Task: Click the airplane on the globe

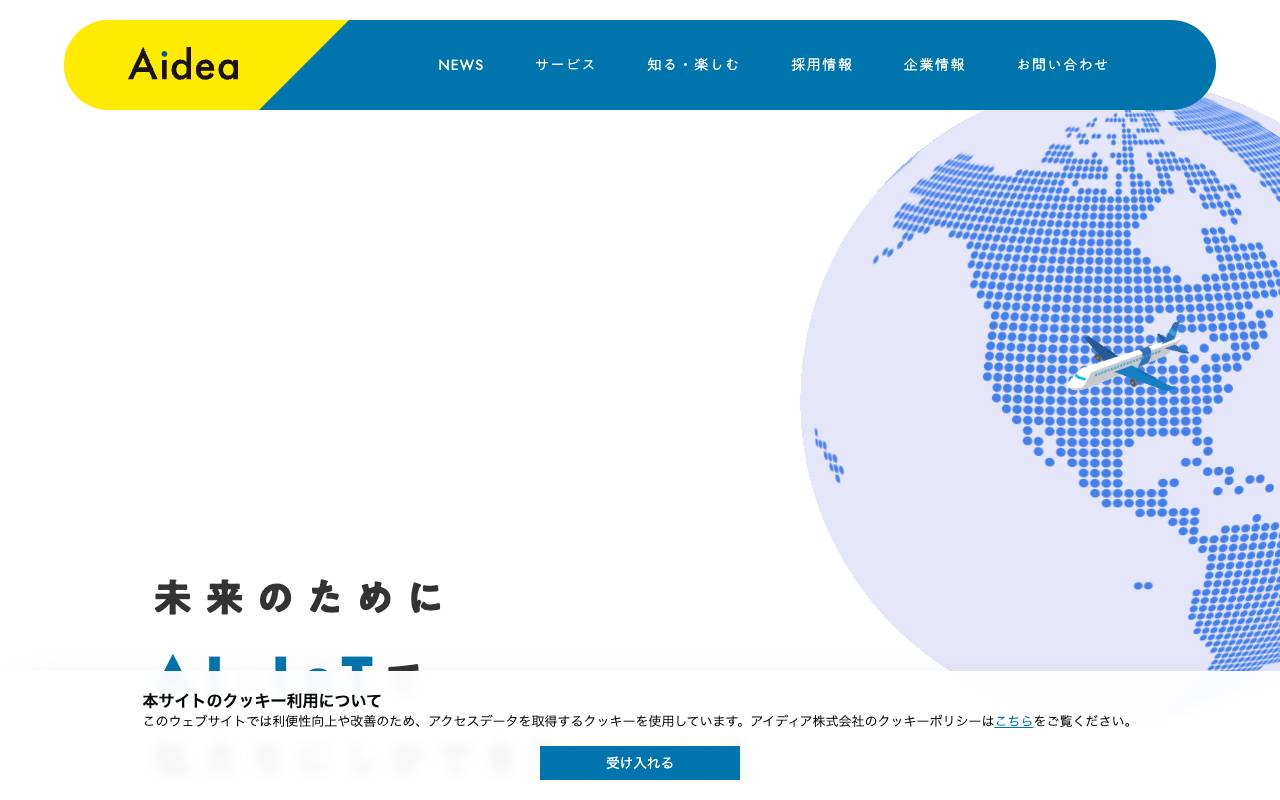Action: click(x=1129, y=359)
